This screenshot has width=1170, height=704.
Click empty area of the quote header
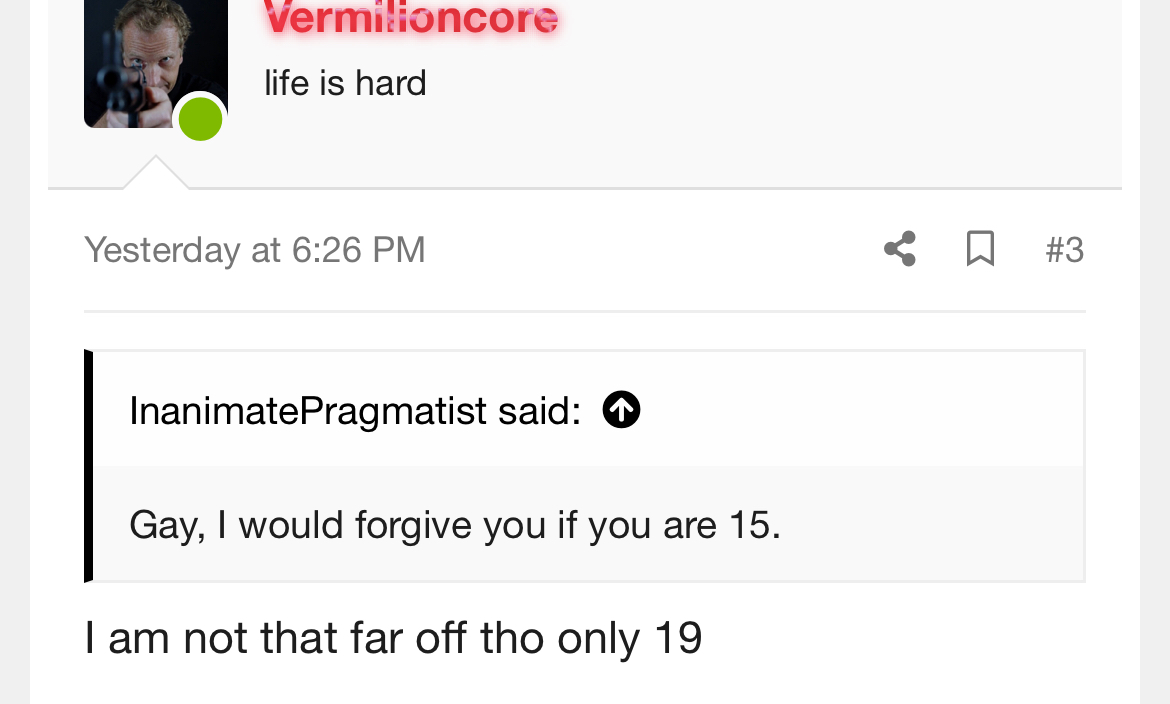[x=858, y=409]
